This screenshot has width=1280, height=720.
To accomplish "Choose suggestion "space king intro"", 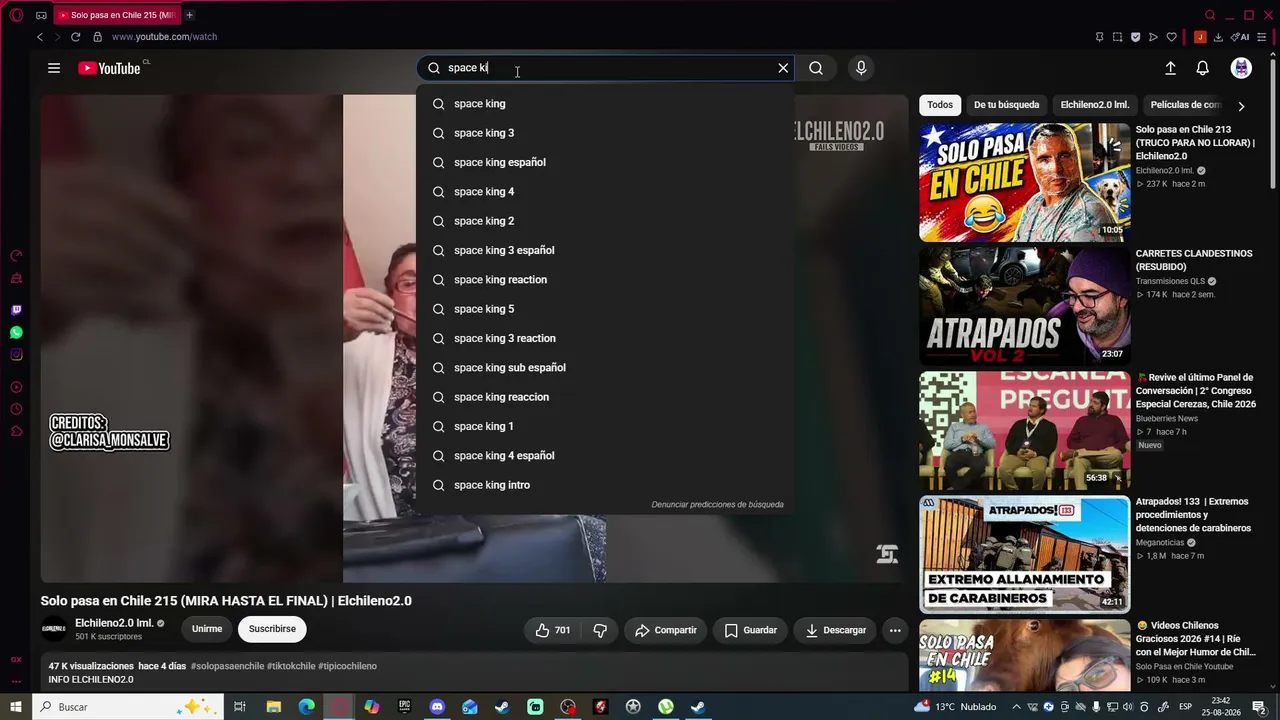I will 605,485.
